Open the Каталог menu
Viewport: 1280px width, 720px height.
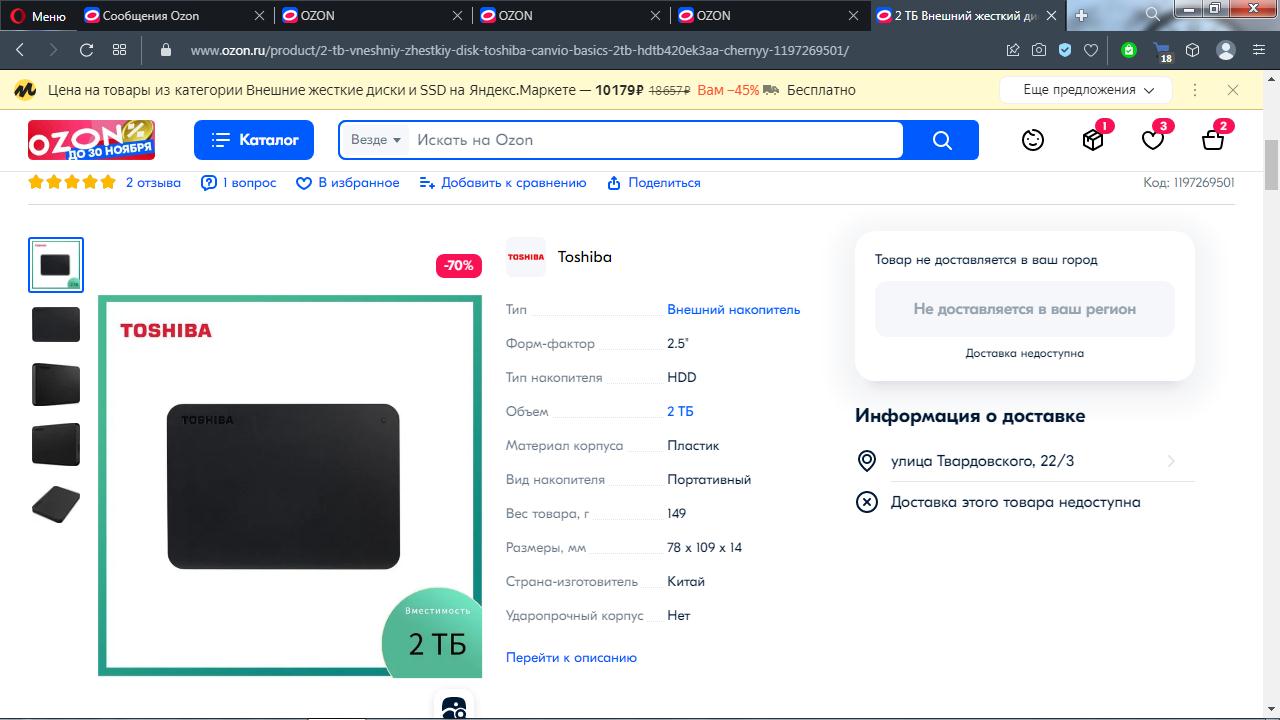254,140
